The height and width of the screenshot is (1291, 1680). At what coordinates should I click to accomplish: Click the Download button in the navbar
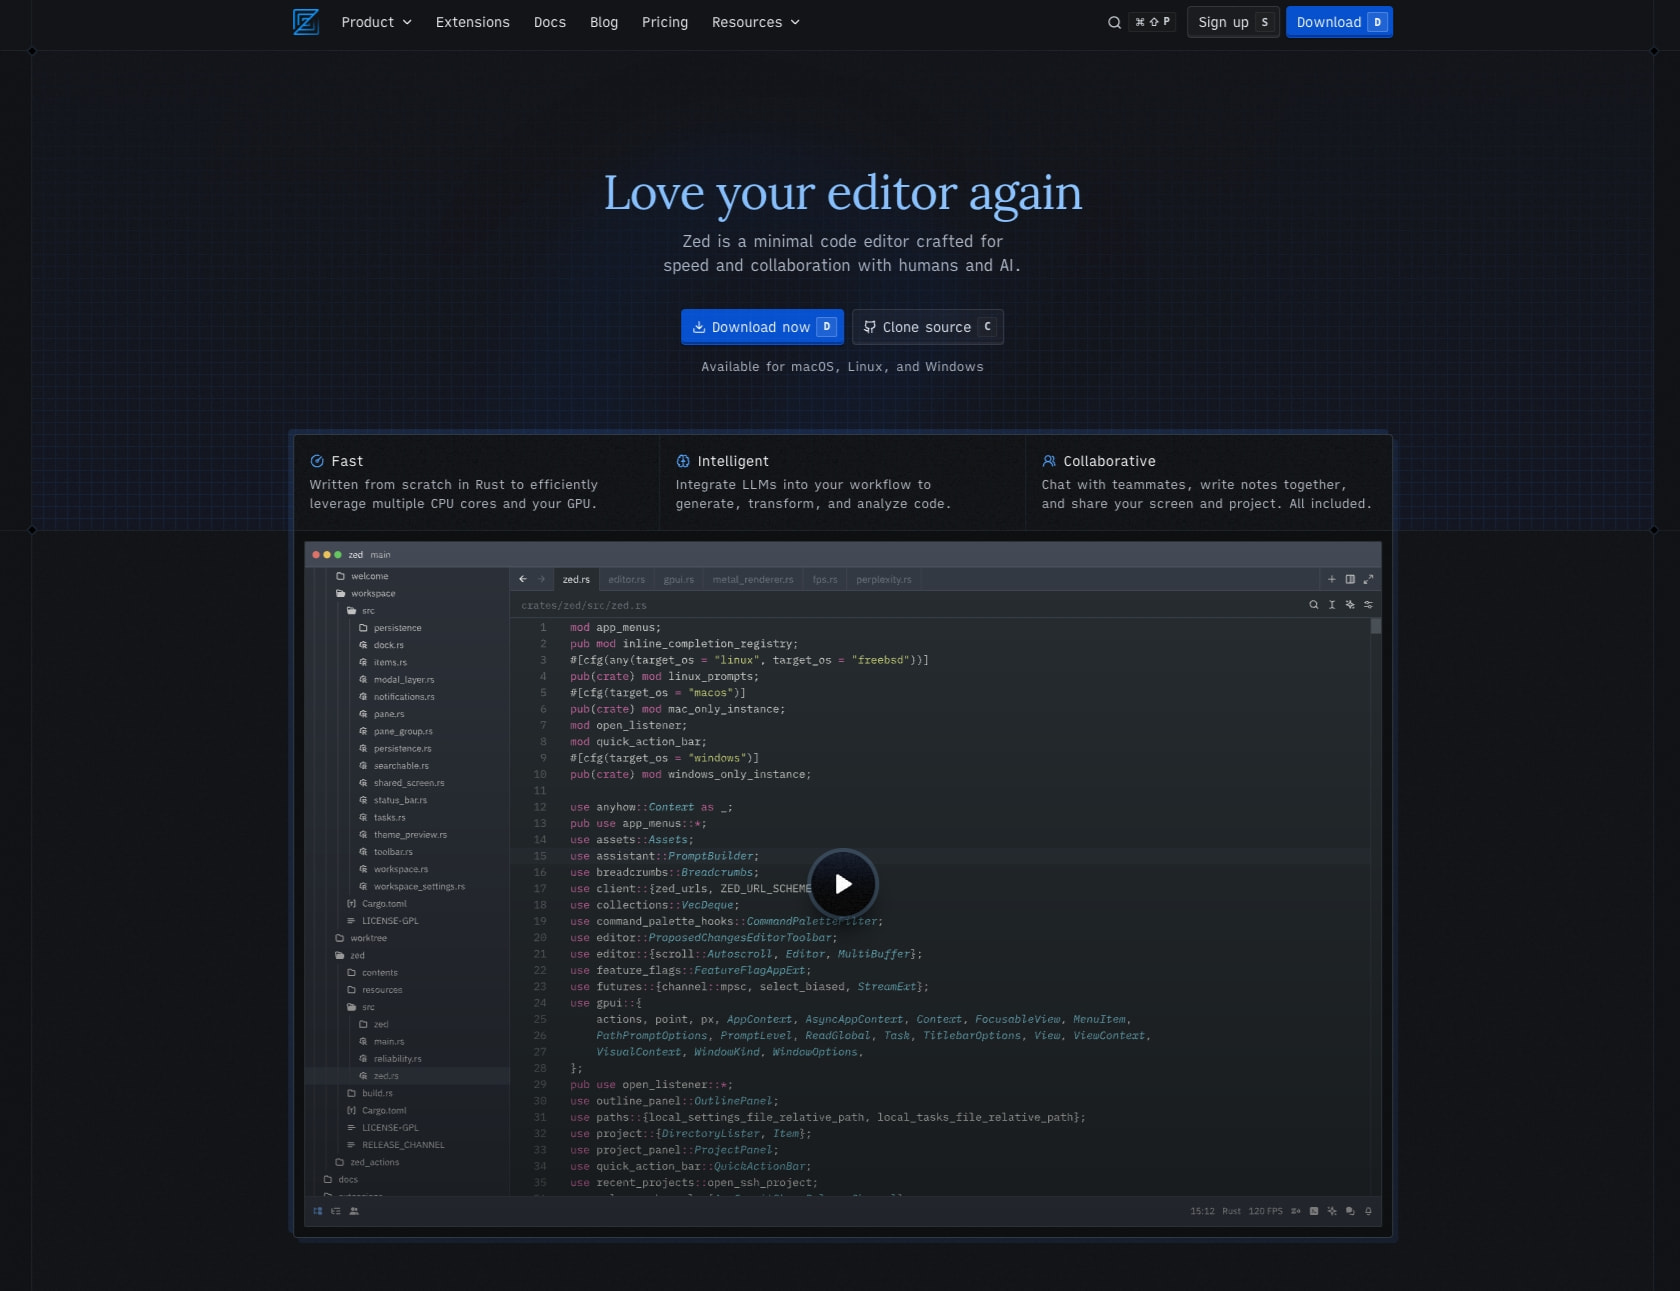(x=1339, y=22)
